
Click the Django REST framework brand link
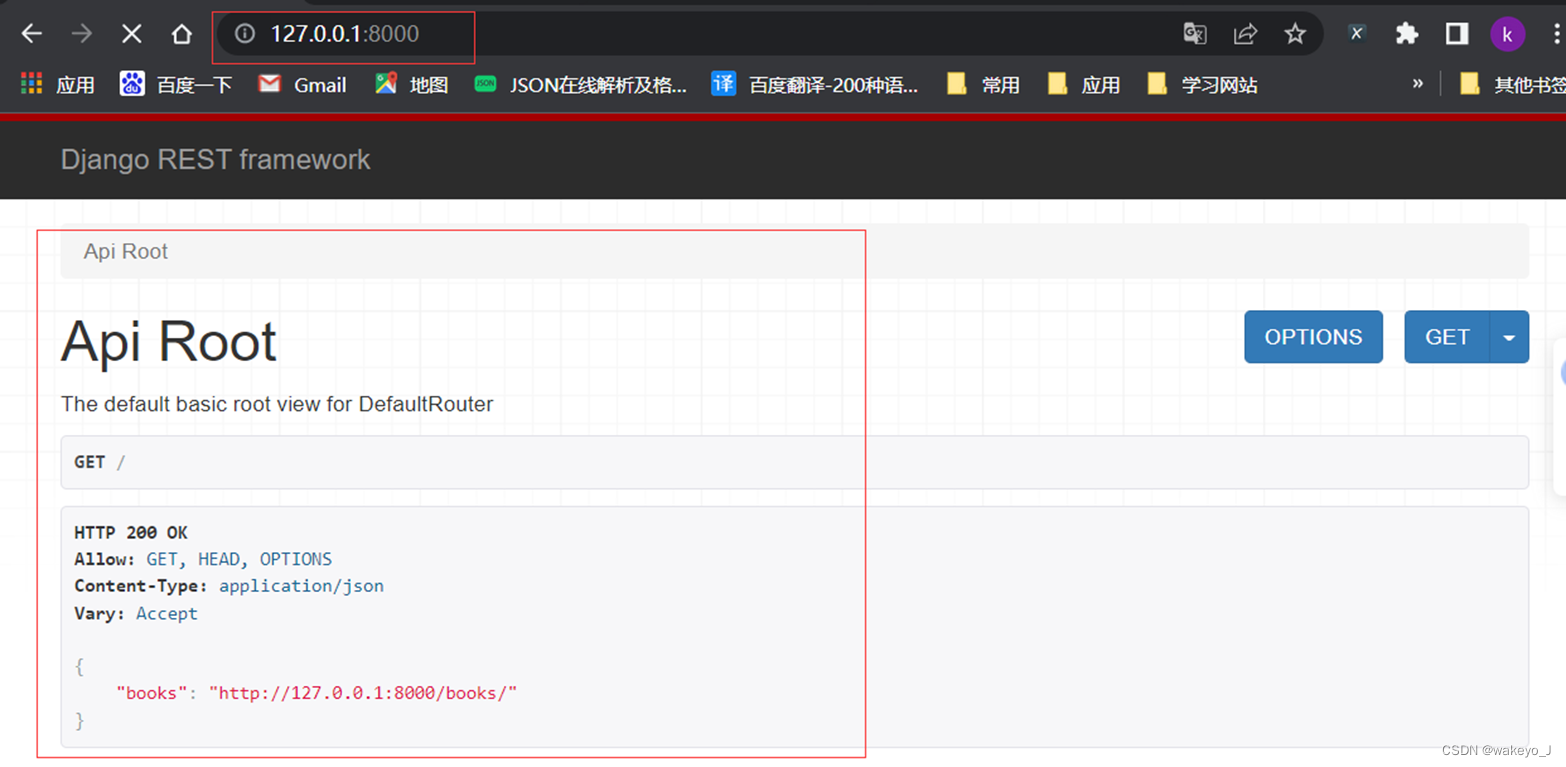(215, 160)
